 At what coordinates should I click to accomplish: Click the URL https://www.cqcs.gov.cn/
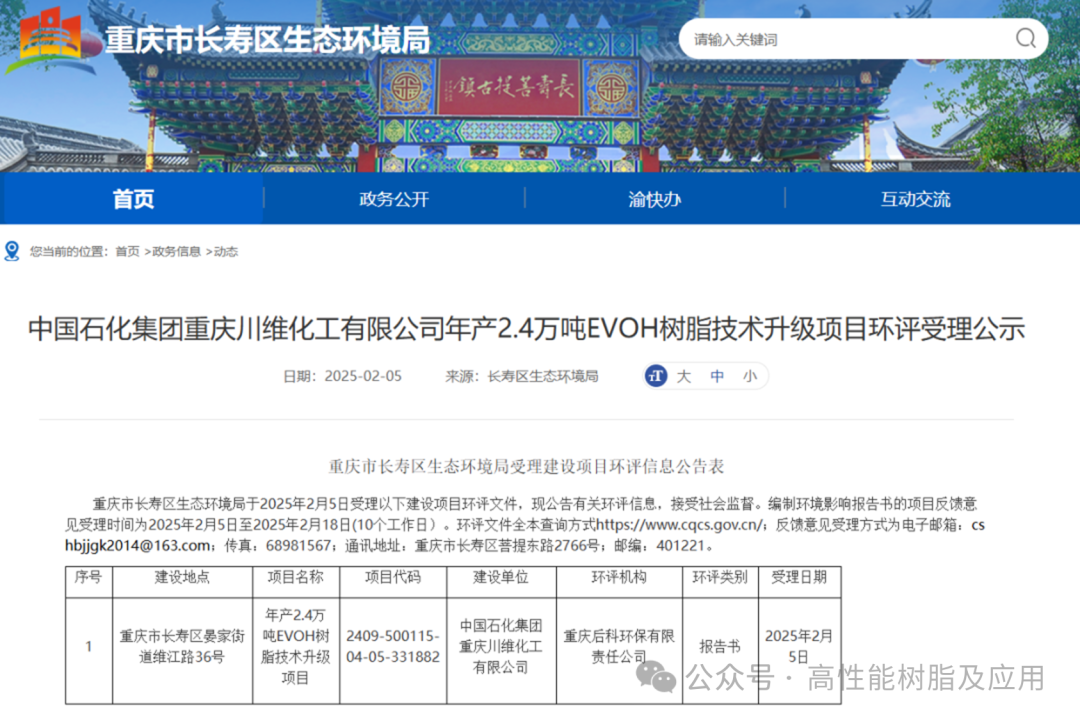pyautogui.click(x=679, y=525)
